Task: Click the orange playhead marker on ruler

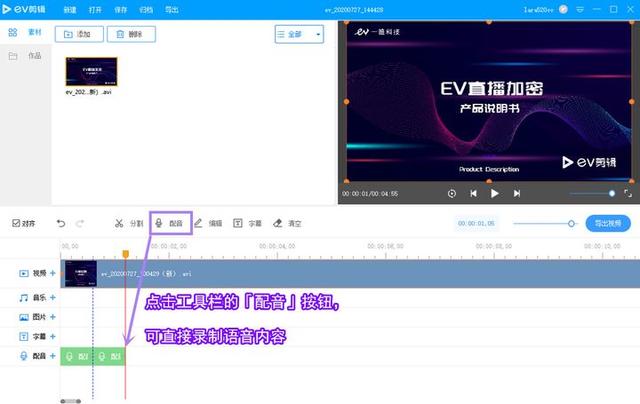Action: pyautogui.click(x=126, y=254)
